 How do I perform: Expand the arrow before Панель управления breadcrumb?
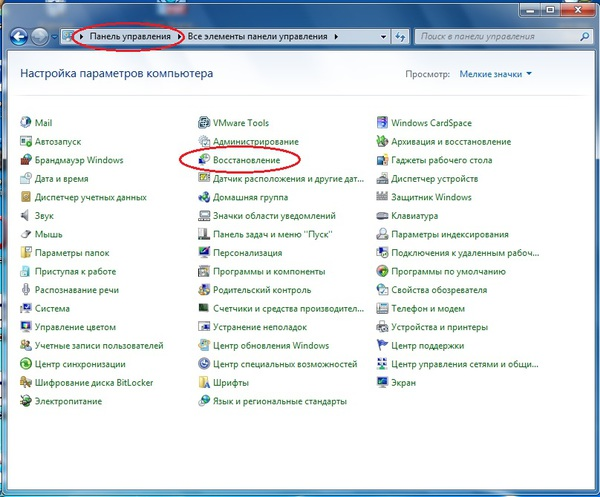coord(82,37)
